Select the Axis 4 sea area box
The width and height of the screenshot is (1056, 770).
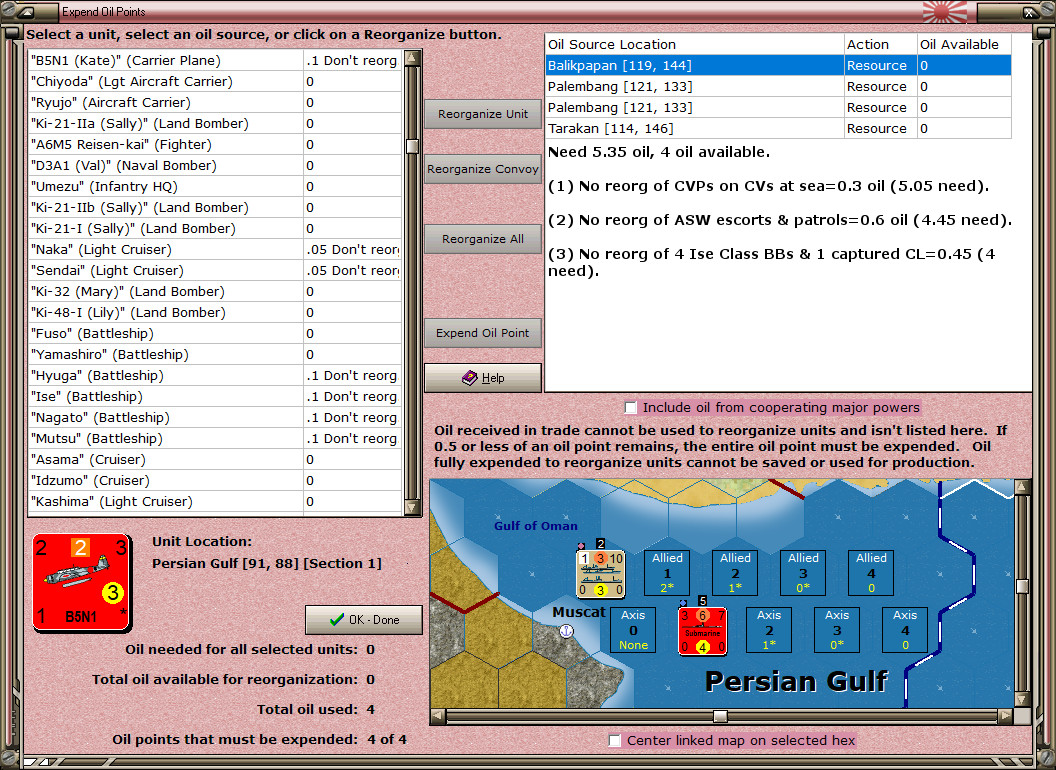[904, 629]
